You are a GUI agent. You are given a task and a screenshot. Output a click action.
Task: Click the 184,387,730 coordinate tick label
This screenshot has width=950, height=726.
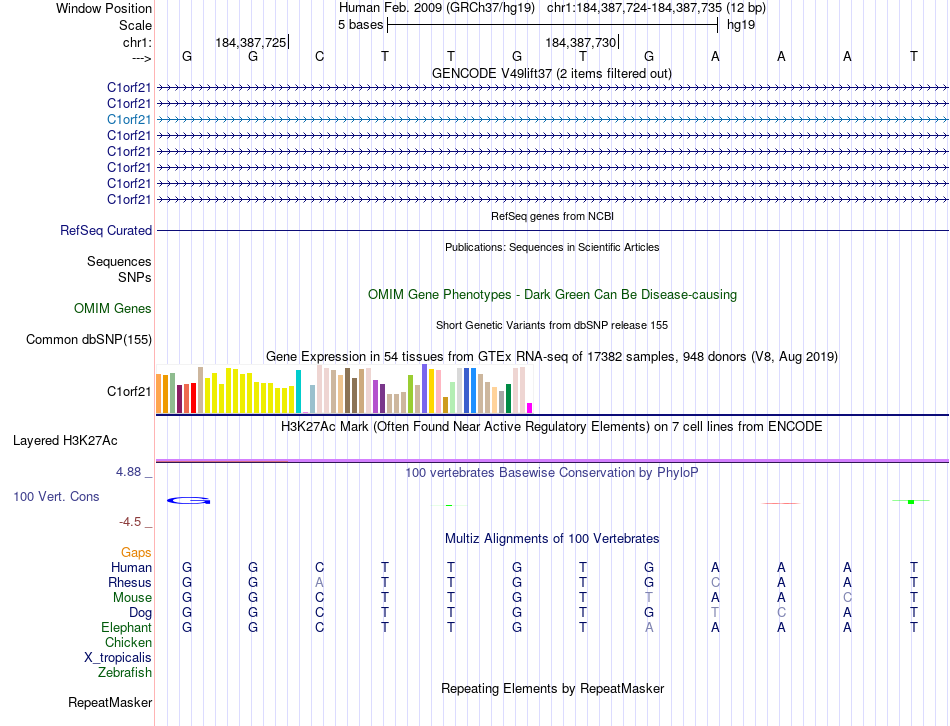click(580, 42)
